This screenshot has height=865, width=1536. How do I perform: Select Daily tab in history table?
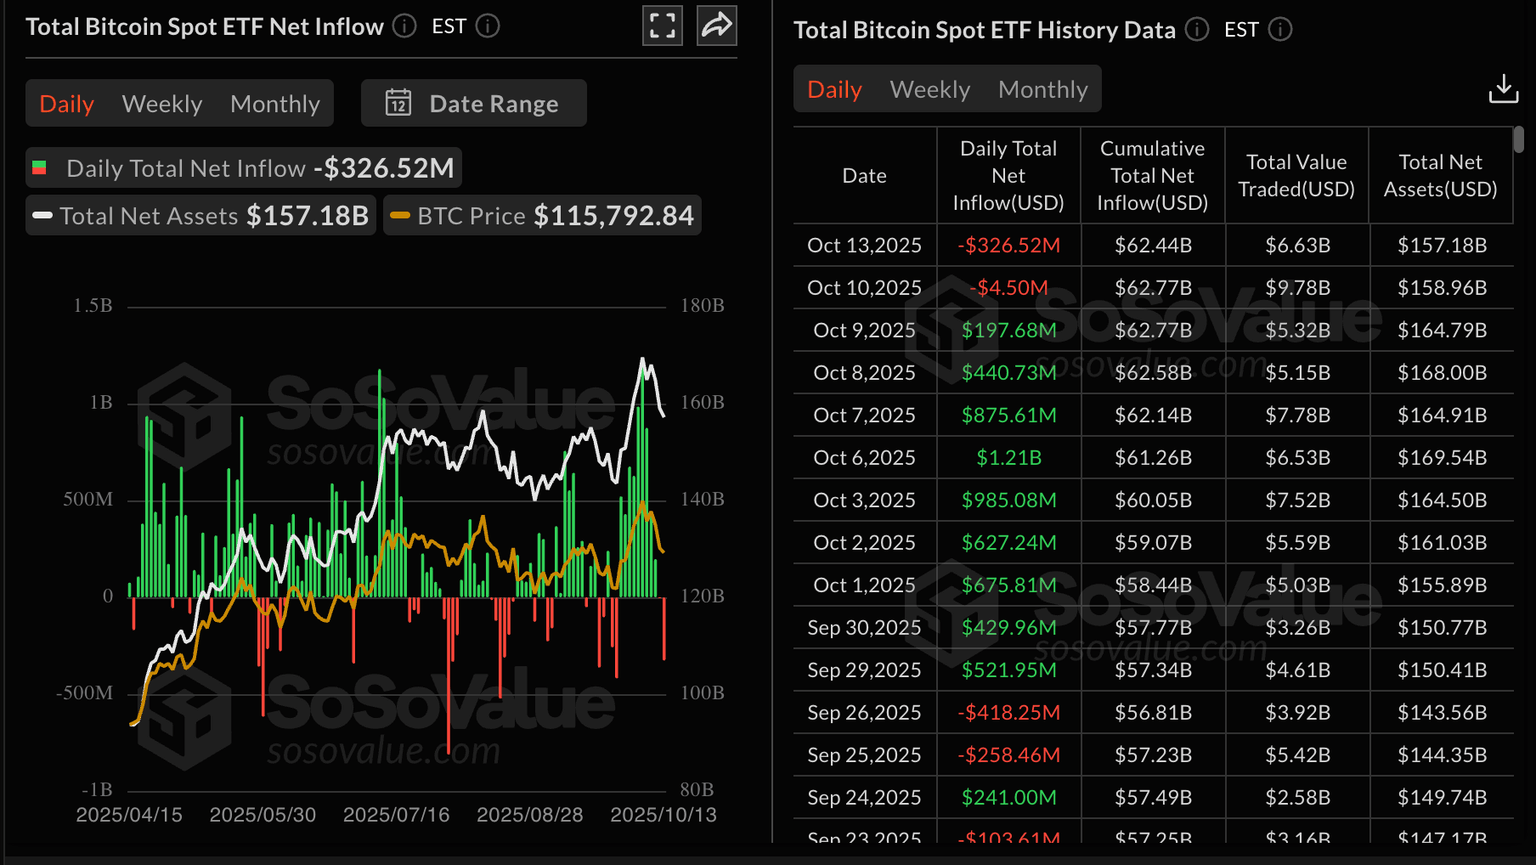tap(834, 89)
